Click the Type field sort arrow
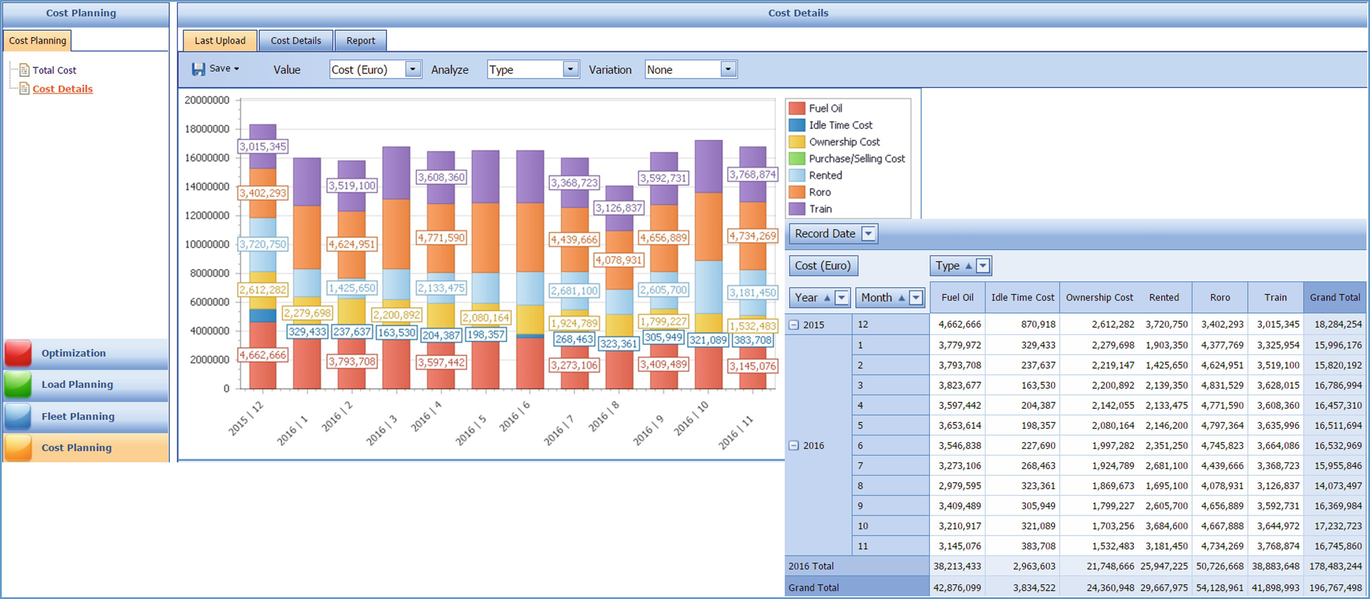This screenshot has width=1370, height=599. click(x=969, y=266)
